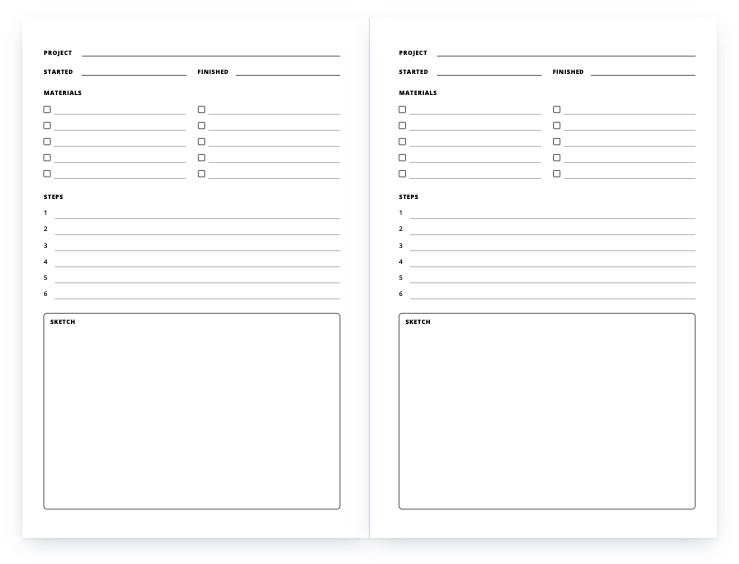Click the MATERIALS heading on right page
This screenshot has height=564, width=739.
pos(418,93)
